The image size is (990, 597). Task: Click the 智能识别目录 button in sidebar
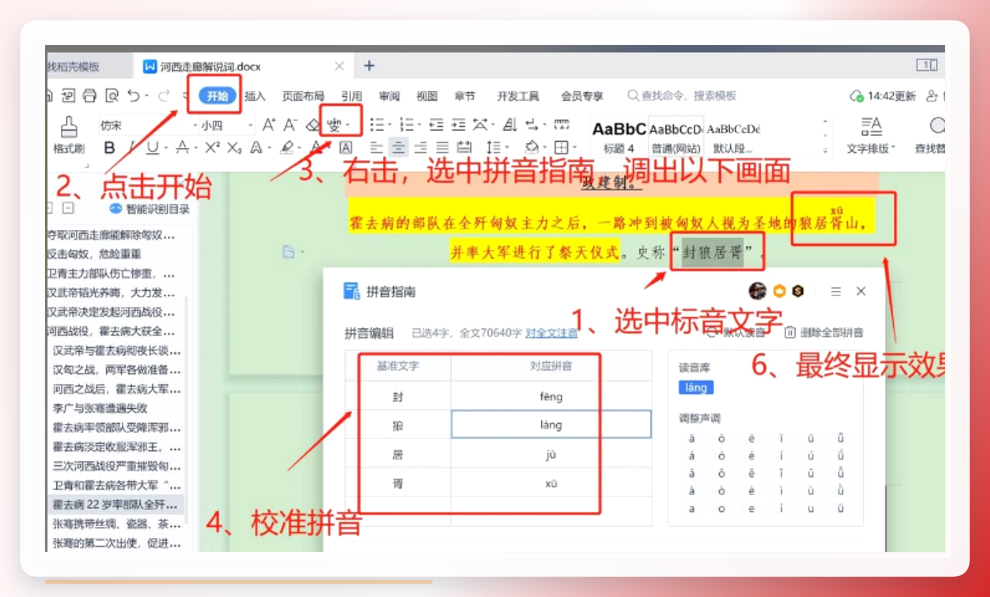coord(150,209)
